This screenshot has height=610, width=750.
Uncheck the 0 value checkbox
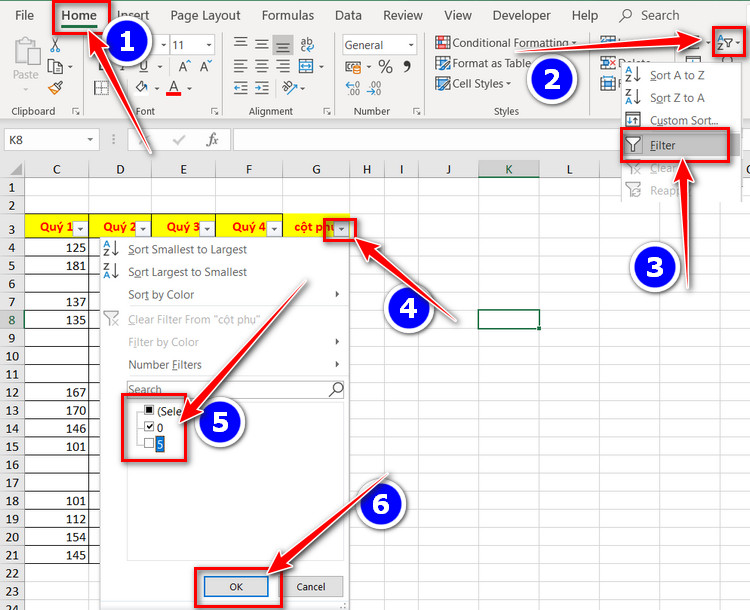[x=149, y=426]
